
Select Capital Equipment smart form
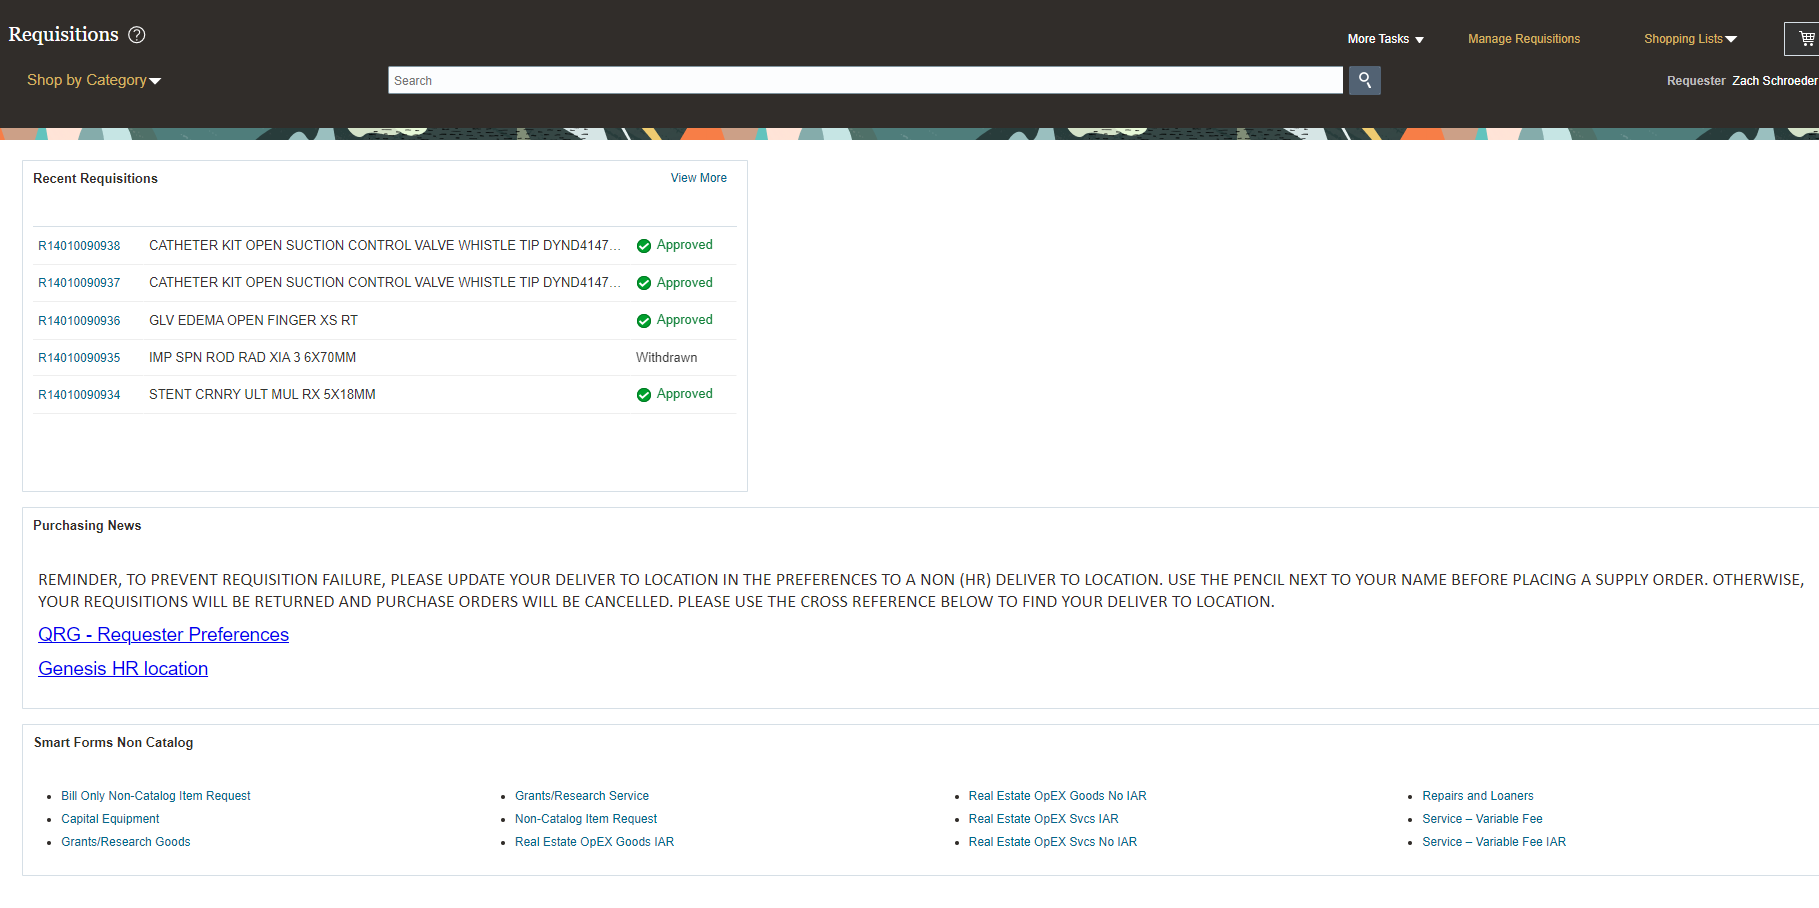coord(110,818)
